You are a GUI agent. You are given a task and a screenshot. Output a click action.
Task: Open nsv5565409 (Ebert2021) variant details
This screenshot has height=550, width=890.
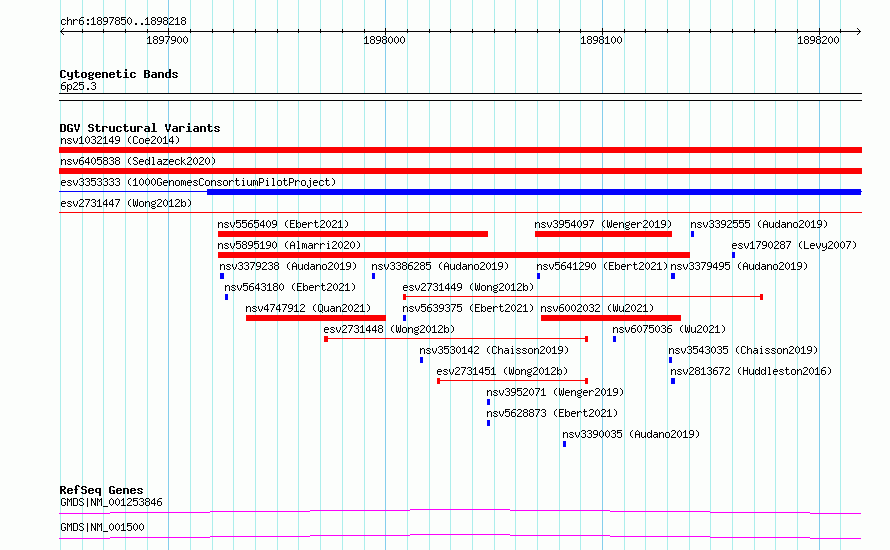pyautogui.click(x=283, y=224)
